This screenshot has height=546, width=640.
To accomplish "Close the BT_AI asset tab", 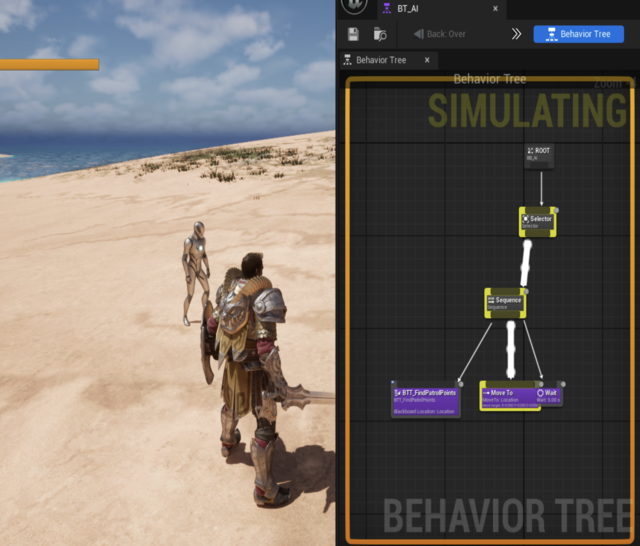I will 495,9.
